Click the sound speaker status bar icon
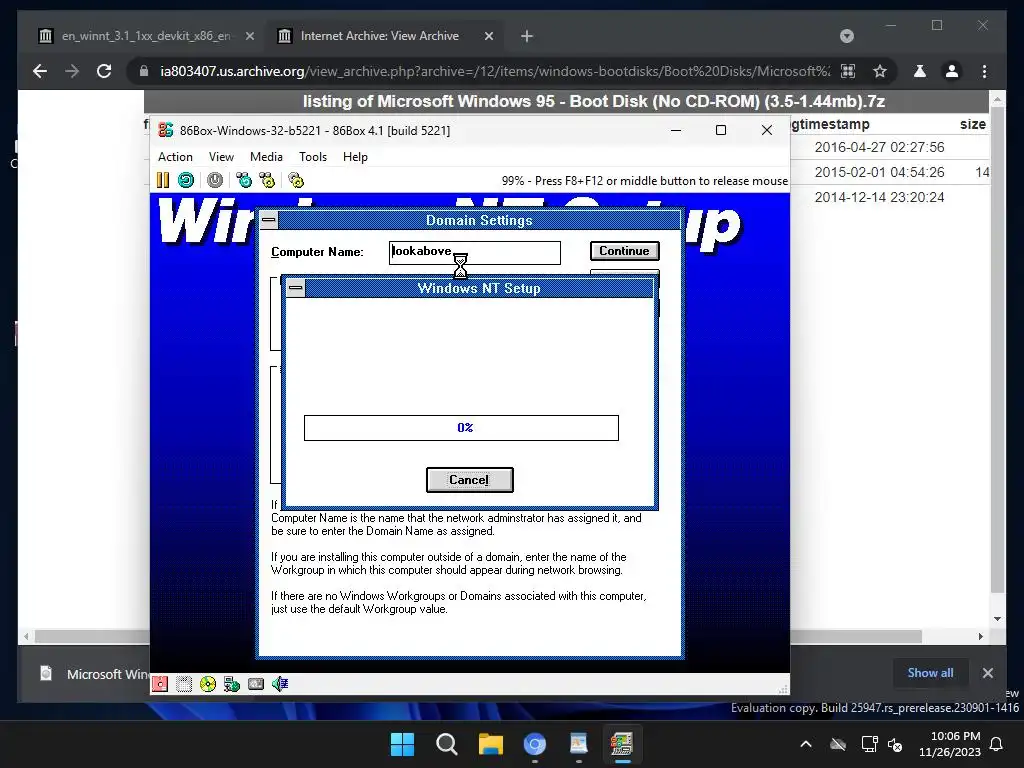Viewport: 1024px width, 768px height. coord(280,684)
